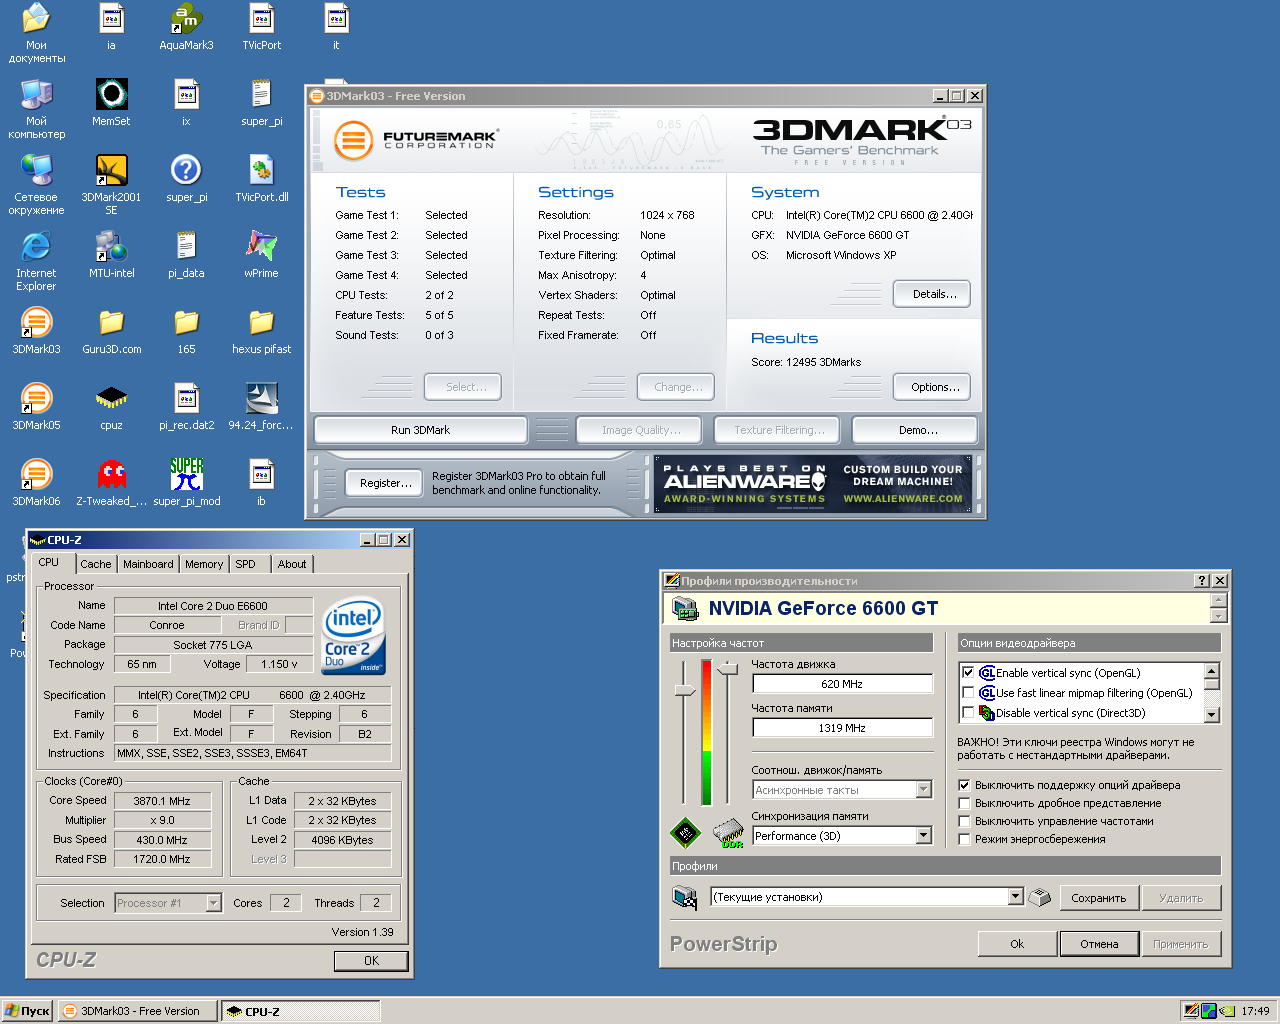Enable Режим энергосбережения checkbox
The height and width of the screenshot is (1024, 1280).
(x=965, y=839)
